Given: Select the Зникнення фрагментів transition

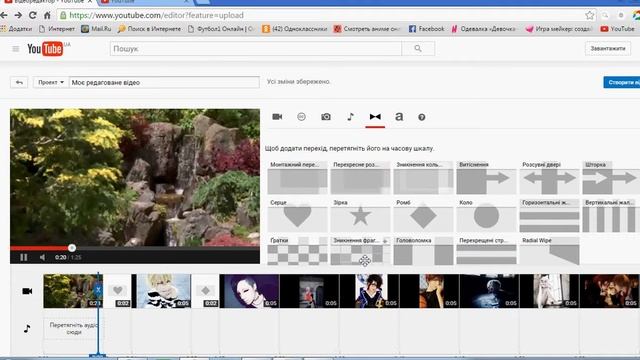Looking at the screenshot, I should point(360,251).
